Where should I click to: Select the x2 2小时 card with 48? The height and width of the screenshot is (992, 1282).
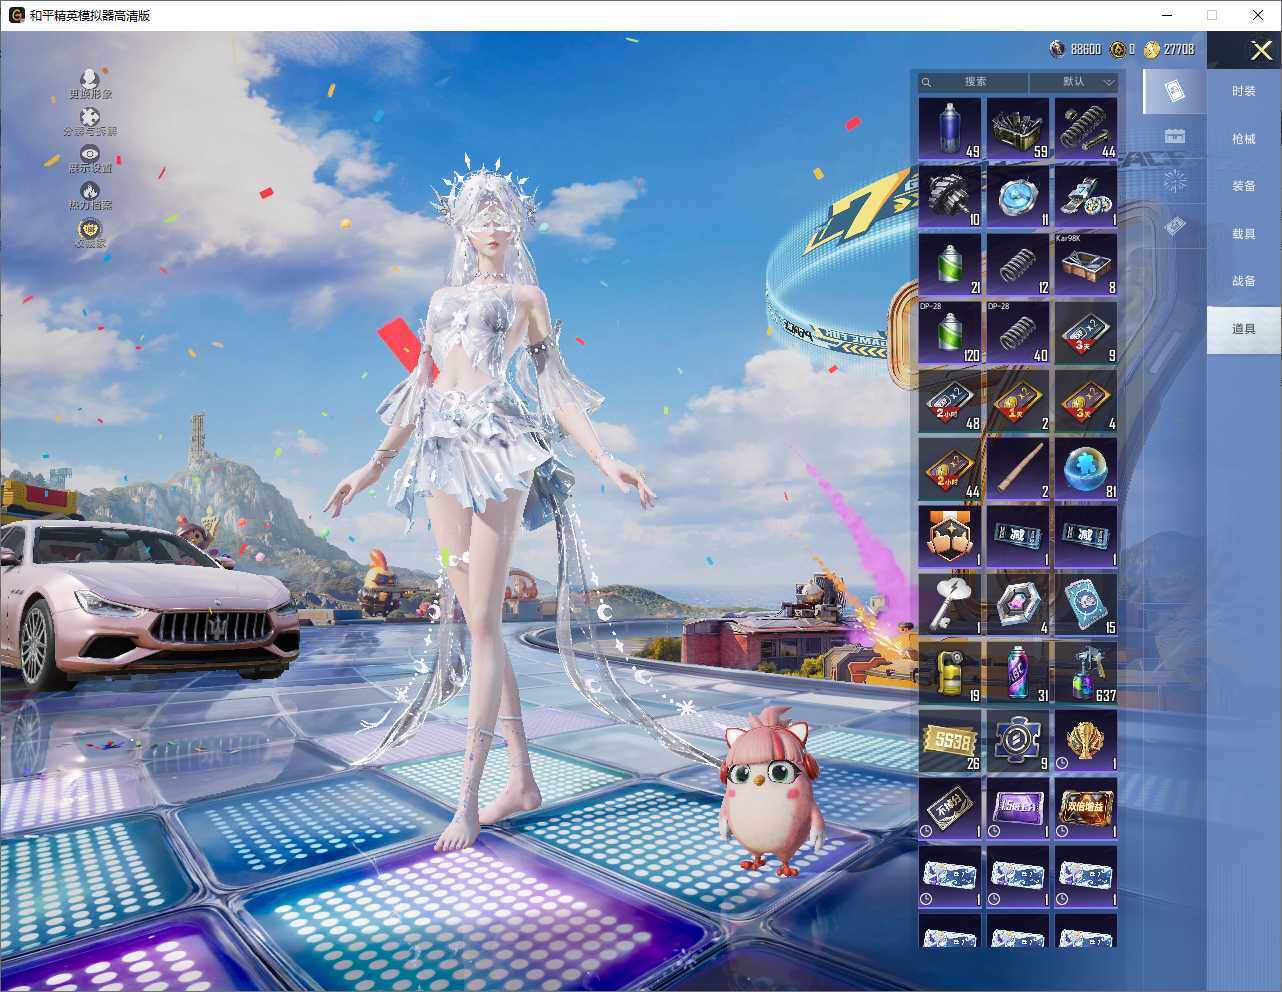950,400
